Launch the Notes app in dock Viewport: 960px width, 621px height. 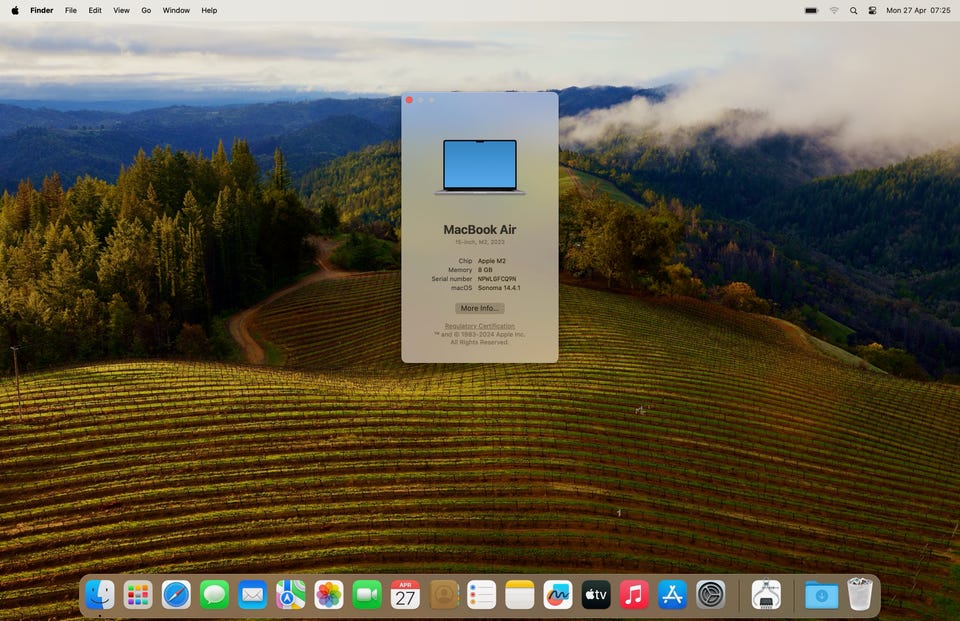click(520, 595)
